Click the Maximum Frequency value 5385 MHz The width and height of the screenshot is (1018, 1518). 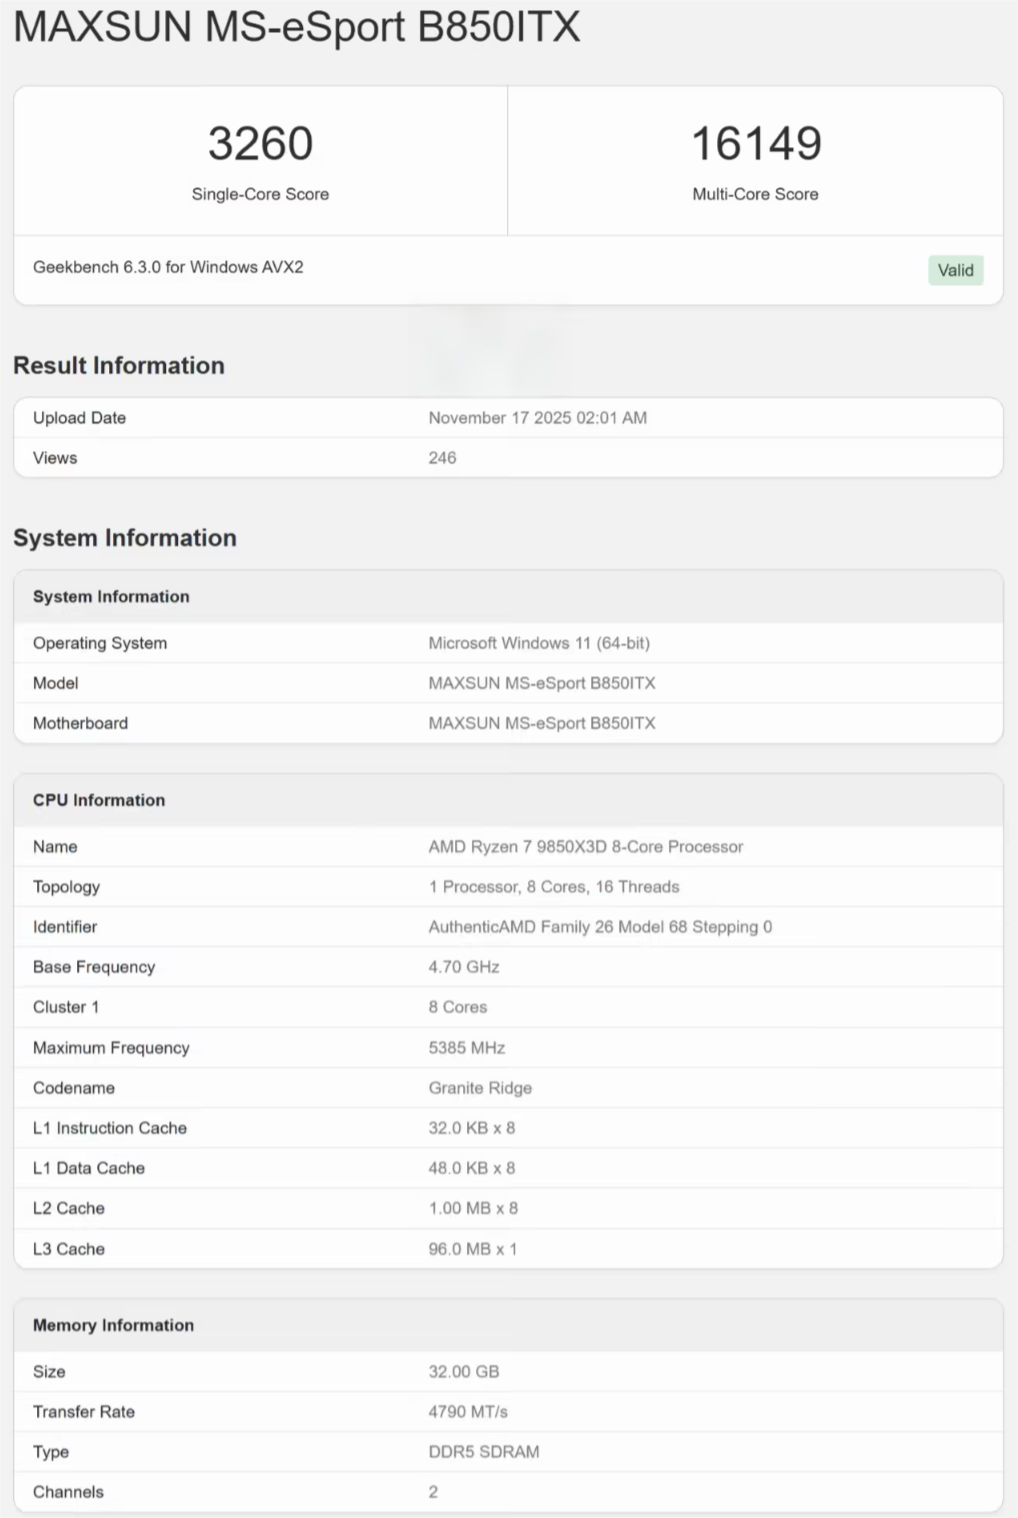[466, 1048]
